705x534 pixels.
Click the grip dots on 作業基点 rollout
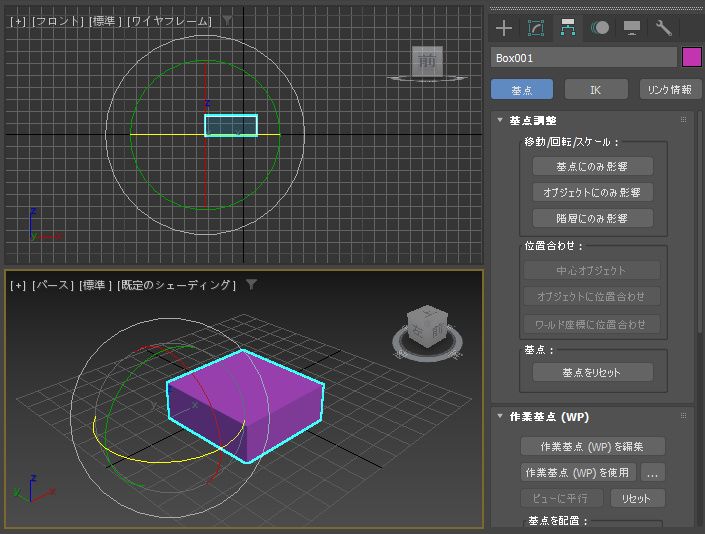click(683, 416)
